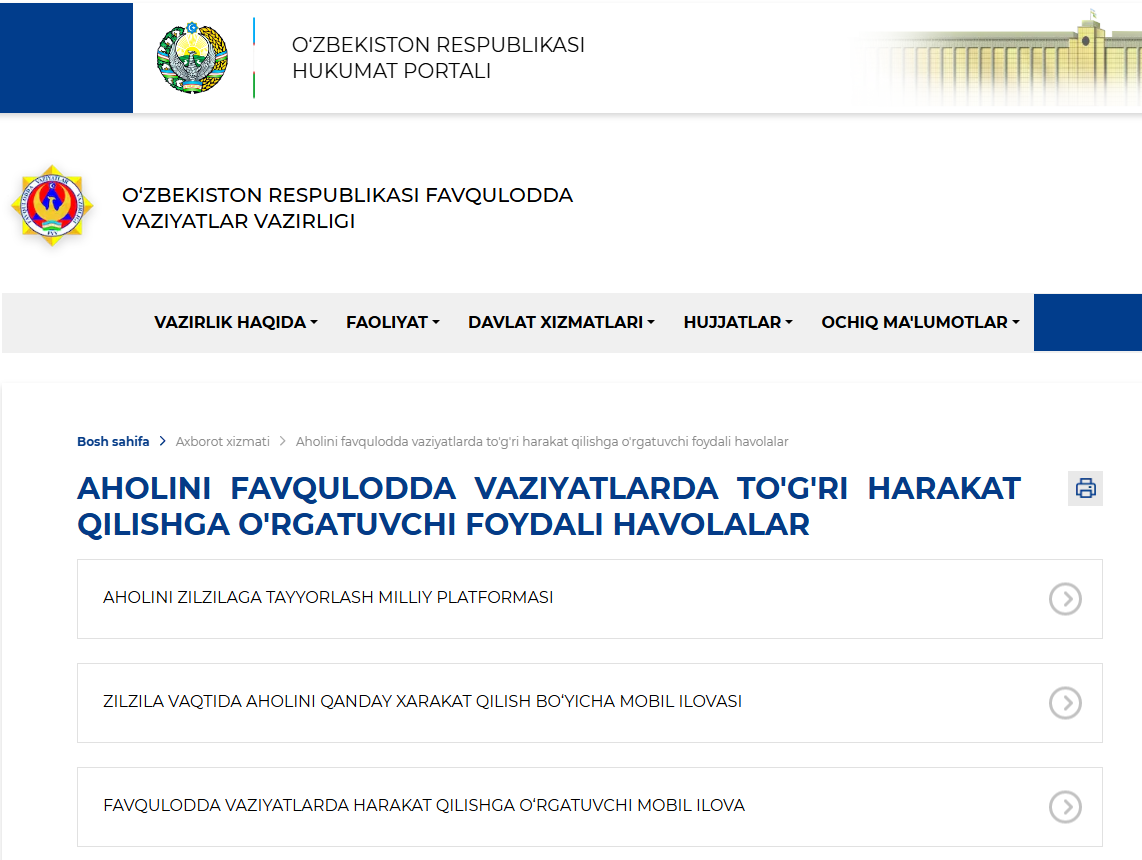Open O'zbekiston Respublikasi Hukumat Portali link
This screenshot has width=1142, height=860.
coord(437,58)
